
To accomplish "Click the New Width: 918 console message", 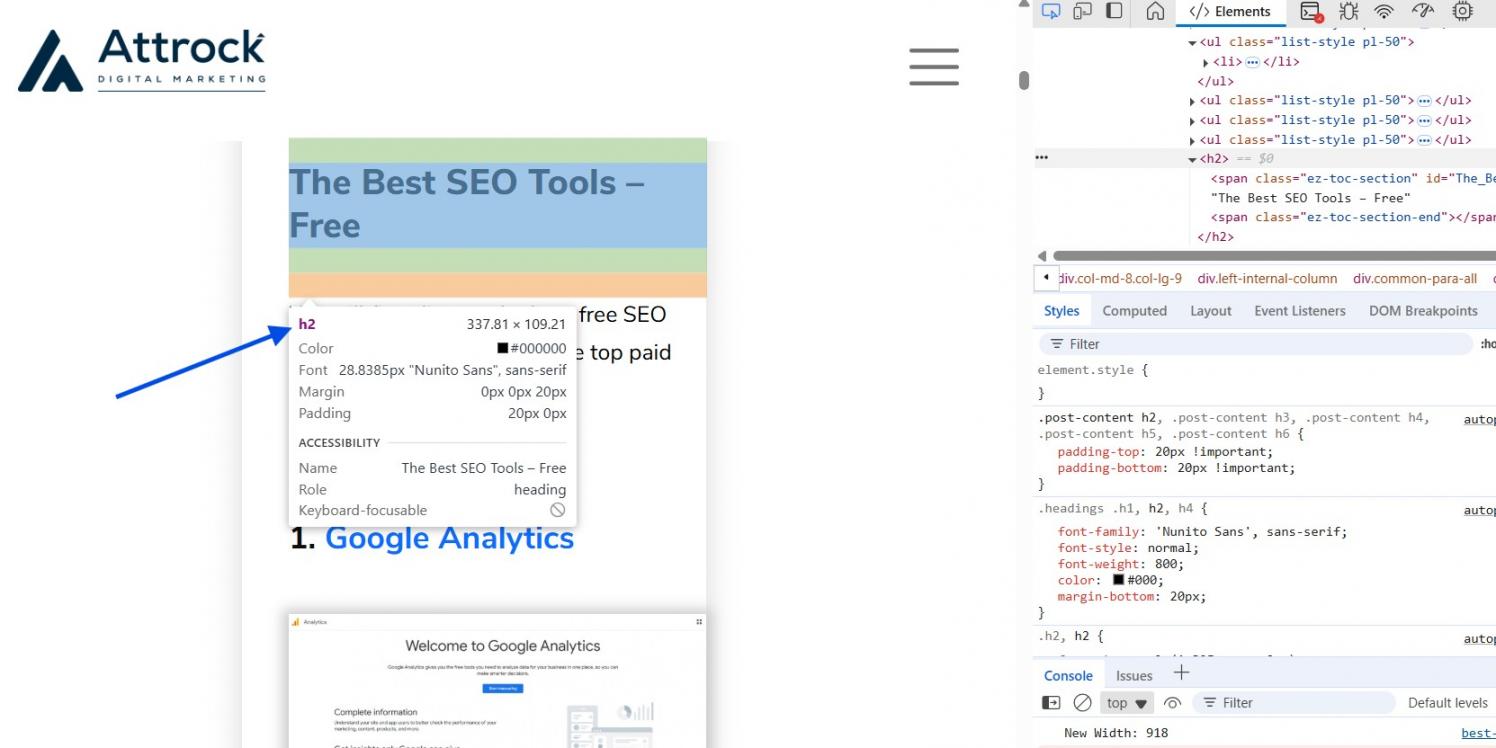I will [x=1116, y=733].
